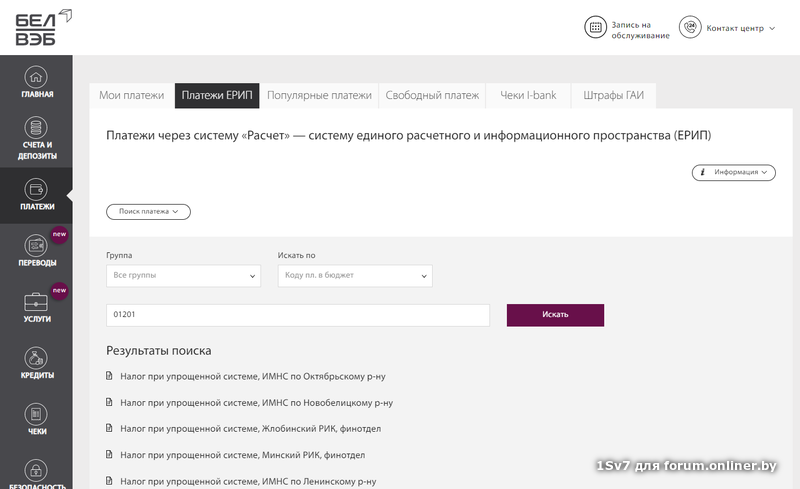Open the Чеки I-bank tab
The height and width of the screenshot is (489, 800).
pyautogui.click(x=528, y=95)
